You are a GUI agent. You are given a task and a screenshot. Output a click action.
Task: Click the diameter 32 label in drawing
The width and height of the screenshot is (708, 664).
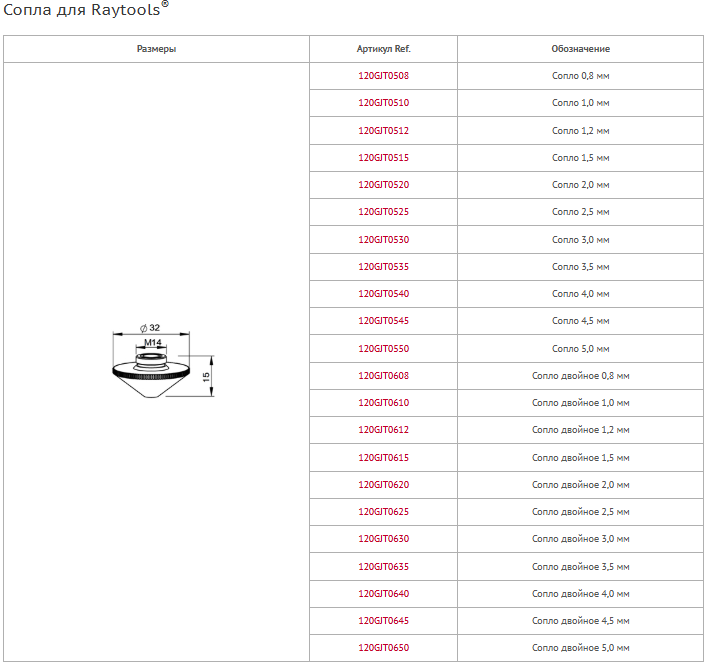150,328
